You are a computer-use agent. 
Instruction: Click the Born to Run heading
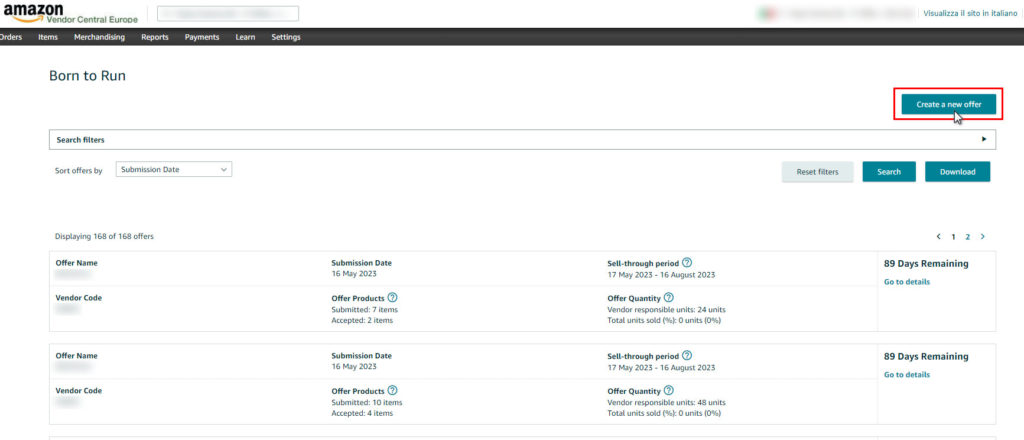[x=88, y=76]
